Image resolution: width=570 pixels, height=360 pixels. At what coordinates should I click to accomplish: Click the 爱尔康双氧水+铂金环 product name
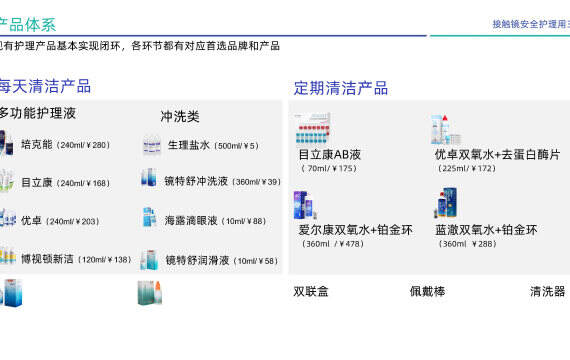(x=356, y=230)
